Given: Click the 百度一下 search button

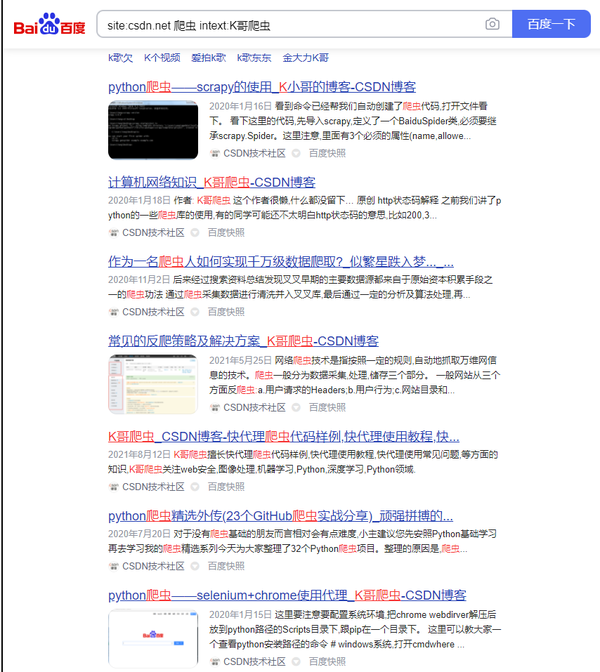Looking at the screenshot, I should [551, 24].
